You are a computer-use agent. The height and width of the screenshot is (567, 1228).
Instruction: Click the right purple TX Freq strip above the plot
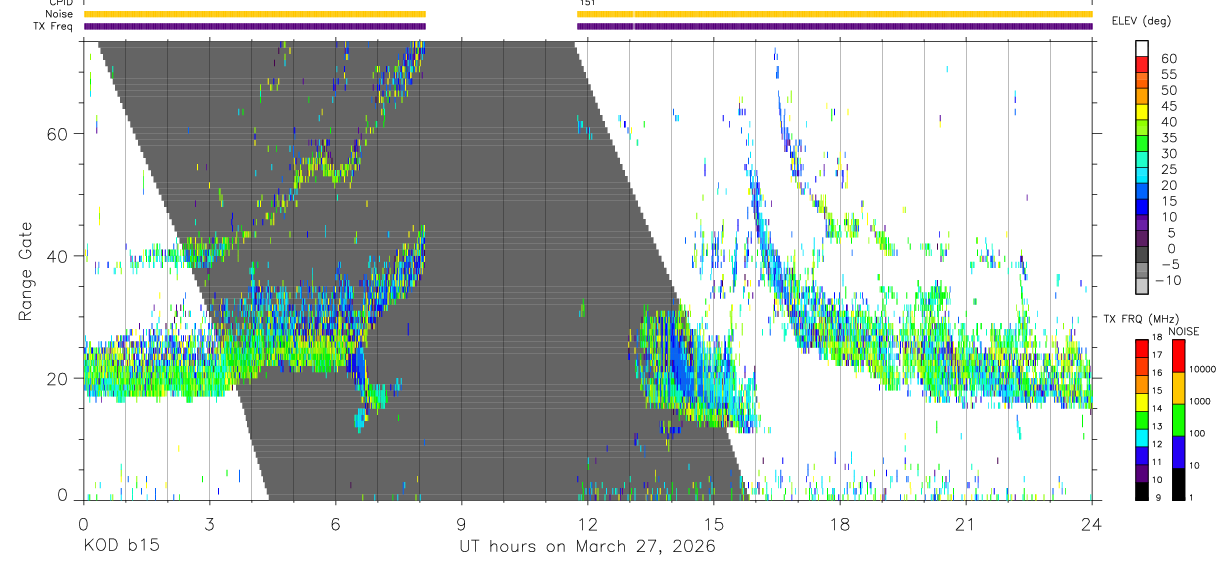(835, 26)
